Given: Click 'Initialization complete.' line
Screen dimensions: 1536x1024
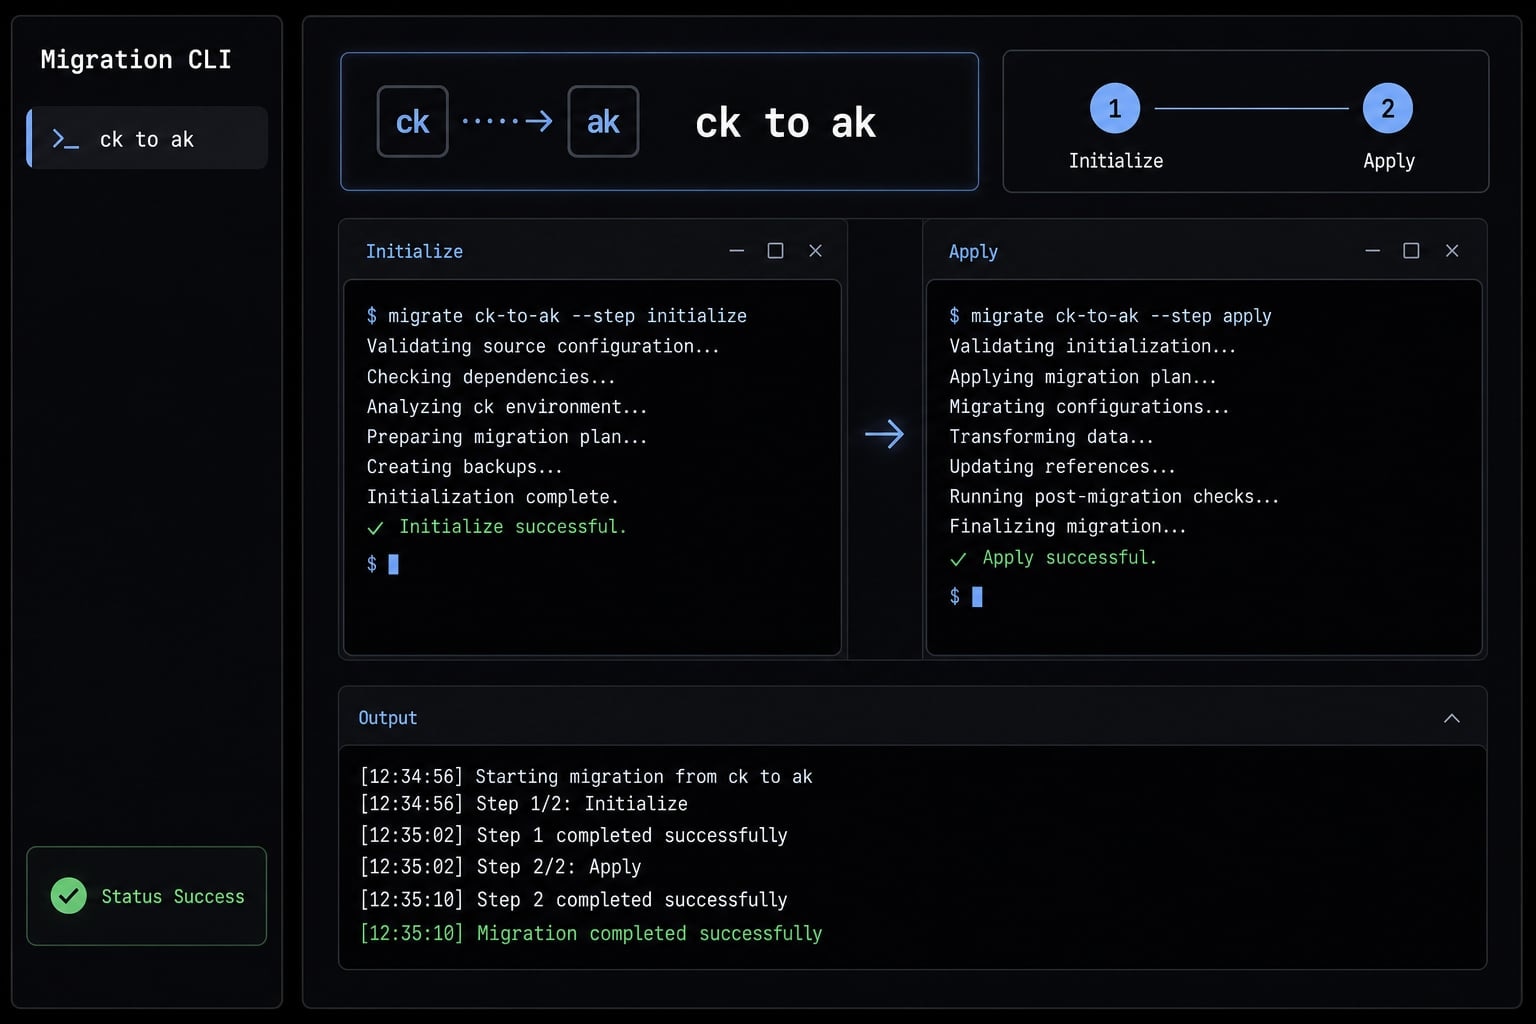Looking at the screenshot, I should click(x=492, y=497).
